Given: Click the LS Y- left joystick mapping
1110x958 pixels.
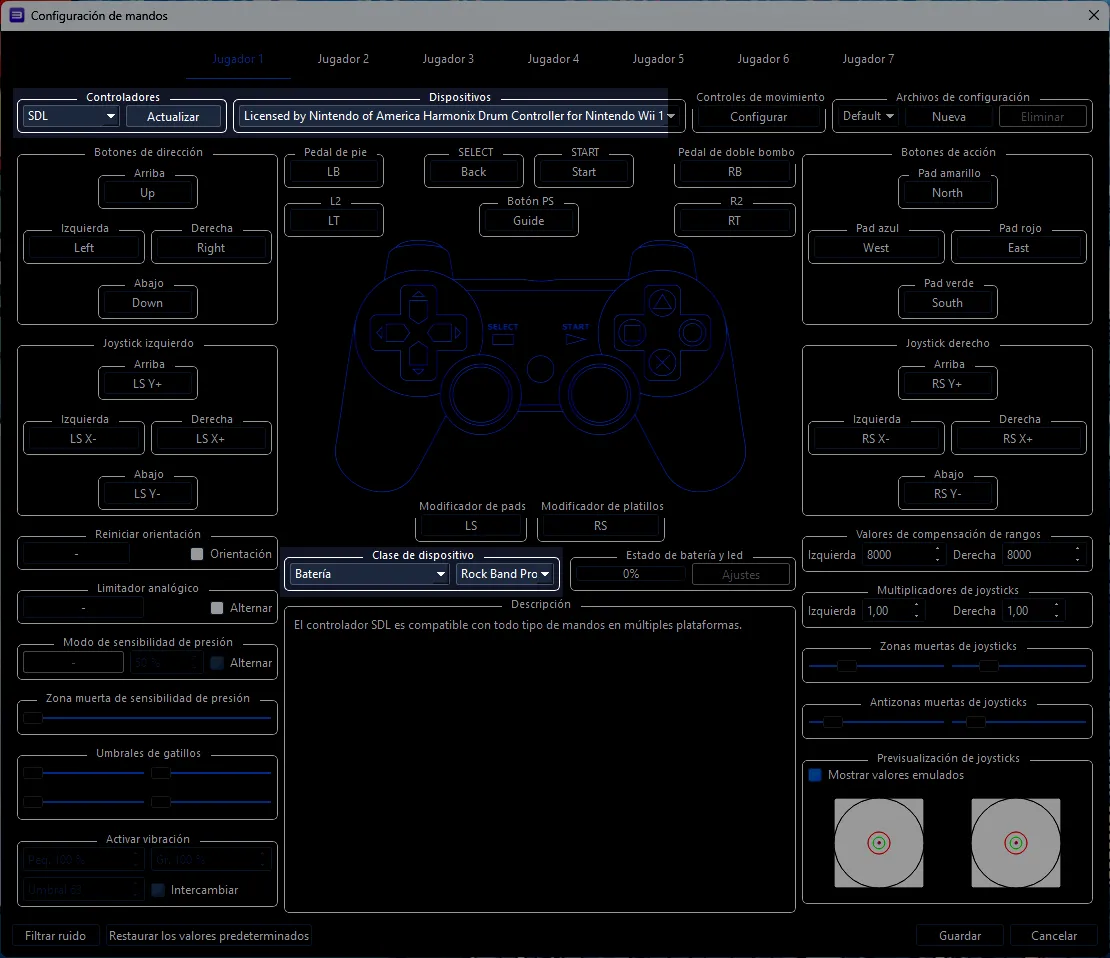Looking at the screenshot, I should coord(147,494).
